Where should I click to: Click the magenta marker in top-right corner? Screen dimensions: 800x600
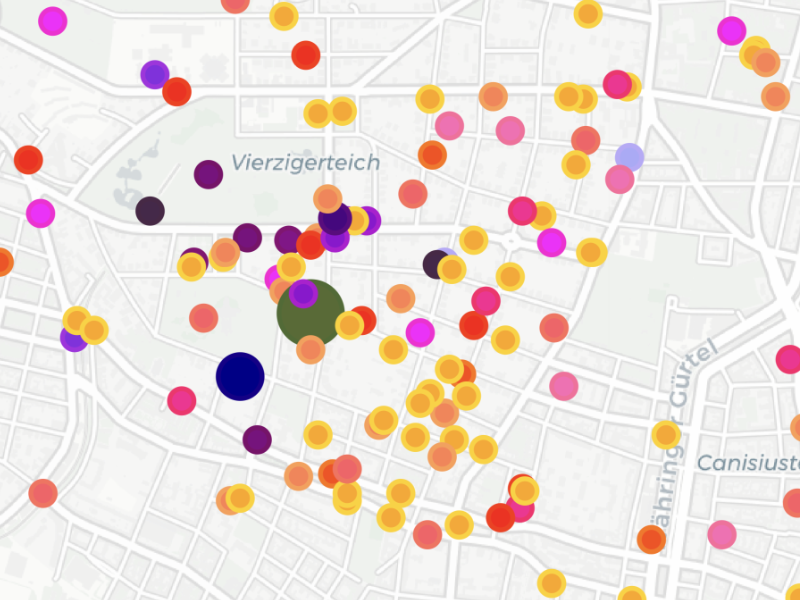point(732,31)
